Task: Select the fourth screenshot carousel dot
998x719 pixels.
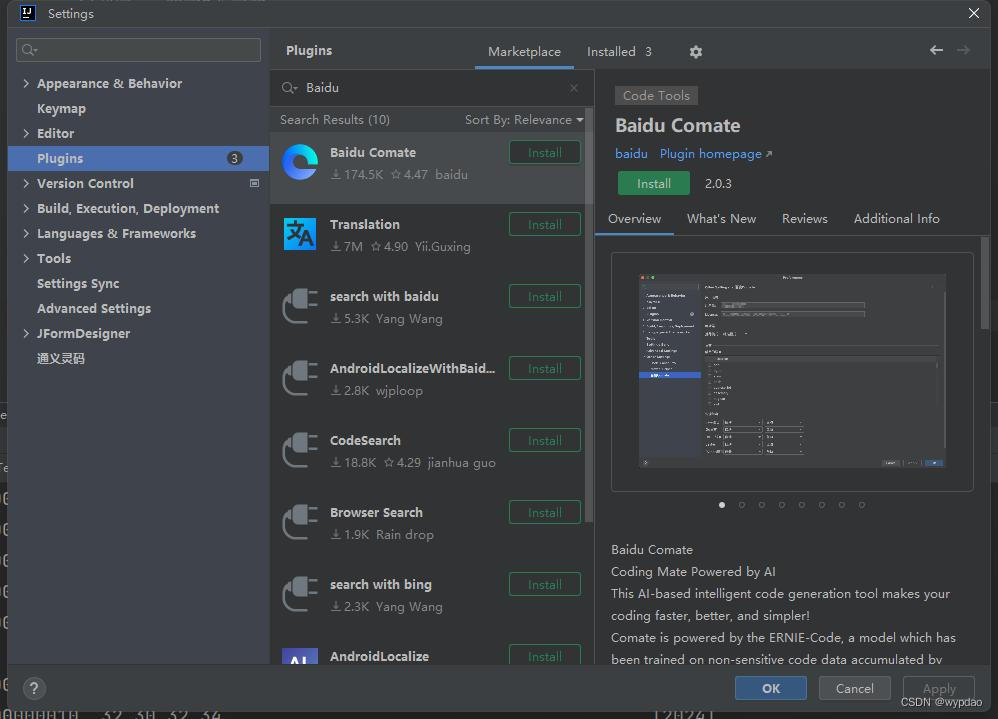Action: (782, 505)
